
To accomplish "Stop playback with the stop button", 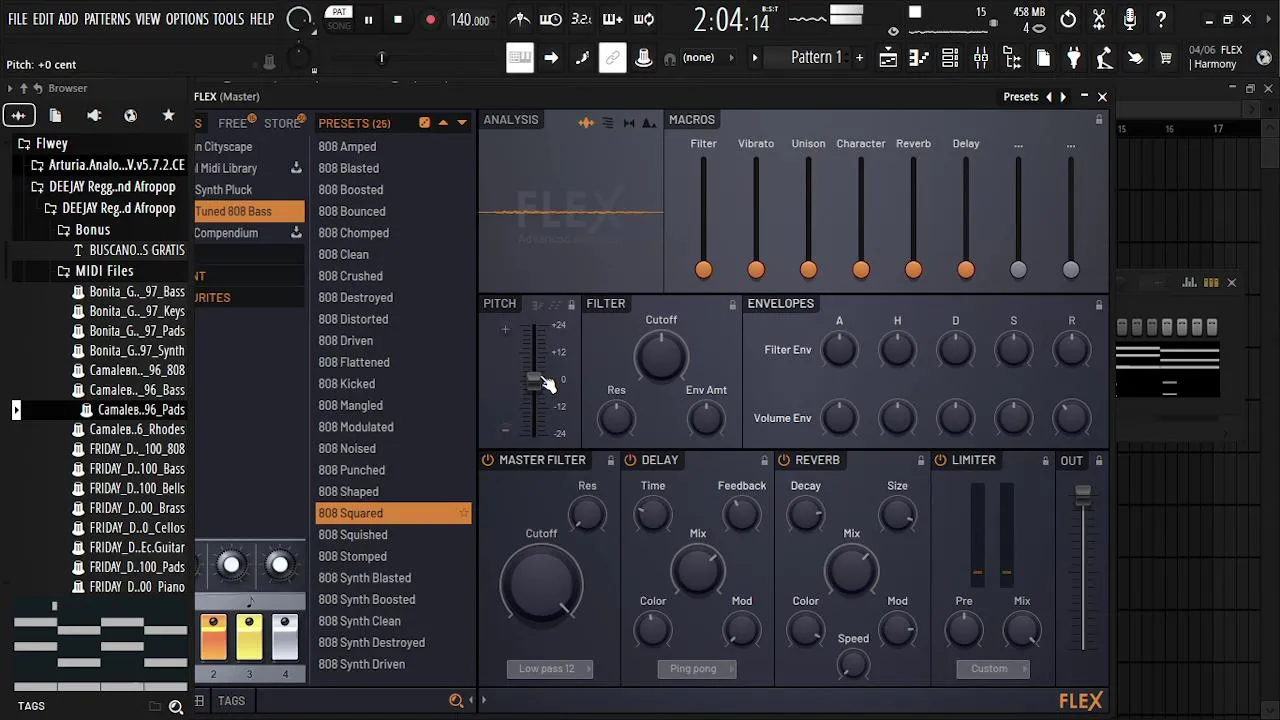I will pos(398,20).
